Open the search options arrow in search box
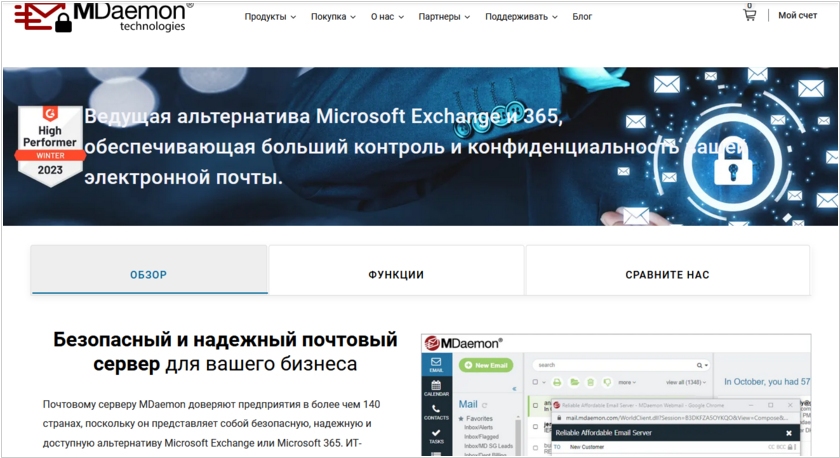 706,365
